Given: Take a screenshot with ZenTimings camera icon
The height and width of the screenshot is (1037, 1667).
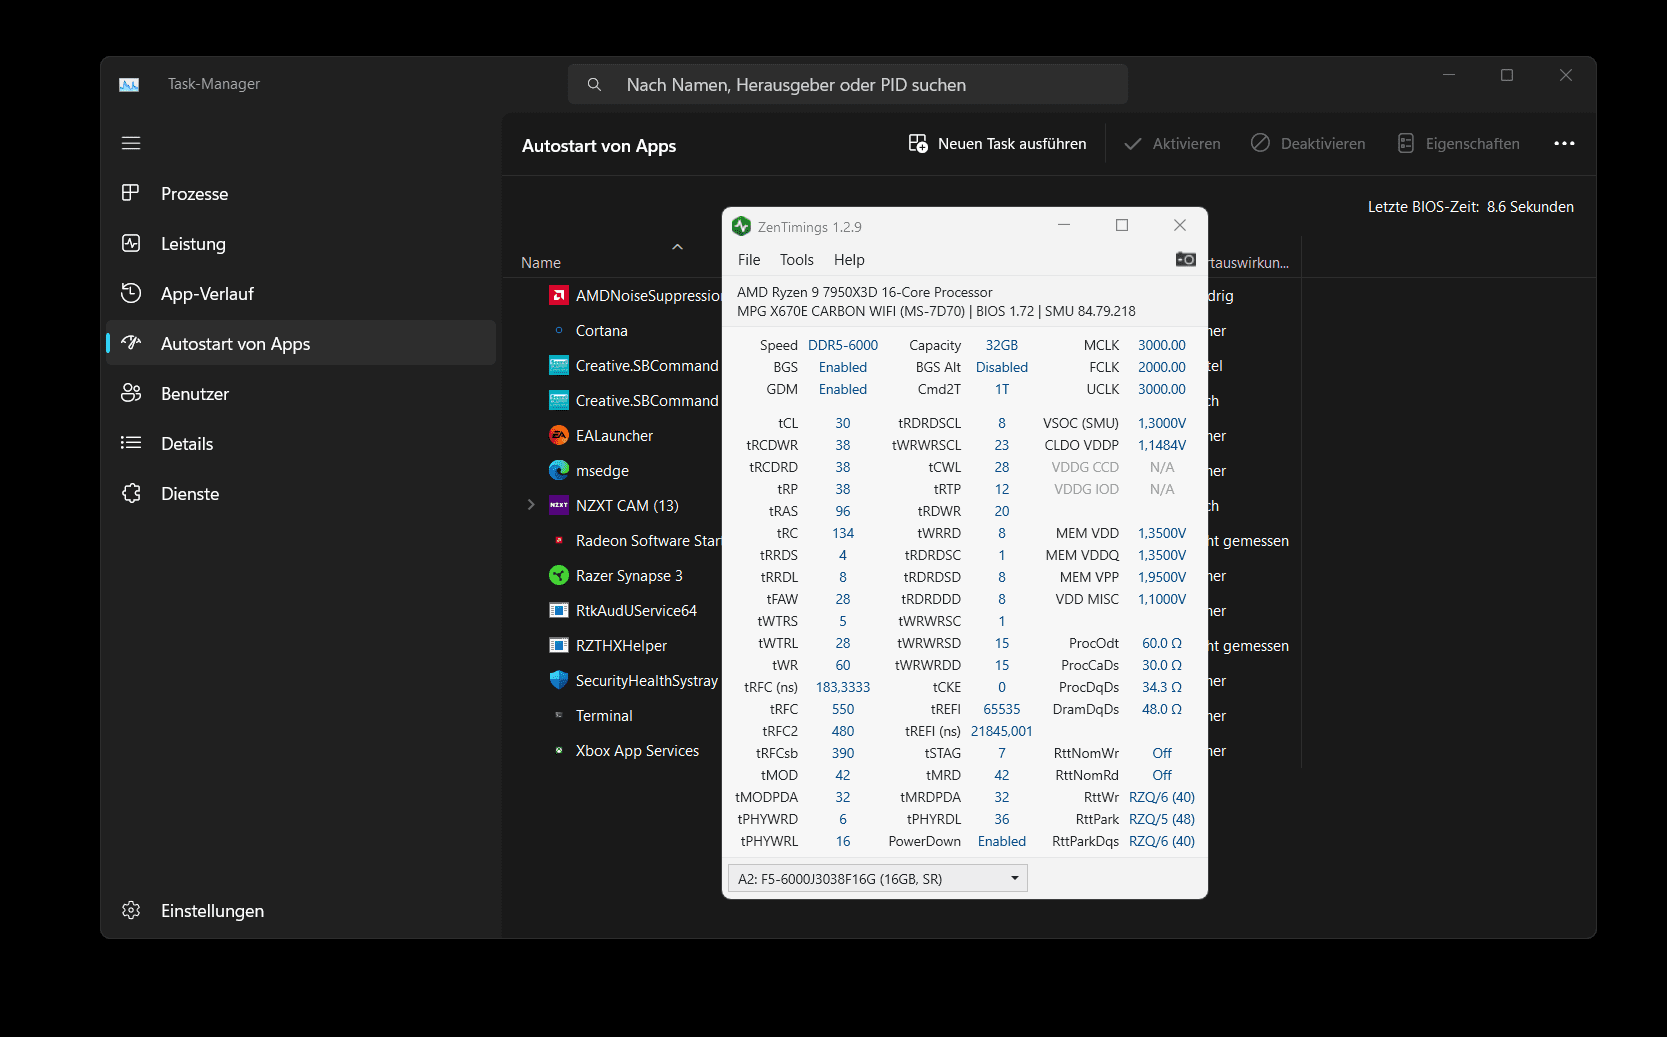Looking at the screenshot, I should pos(1185,259).
